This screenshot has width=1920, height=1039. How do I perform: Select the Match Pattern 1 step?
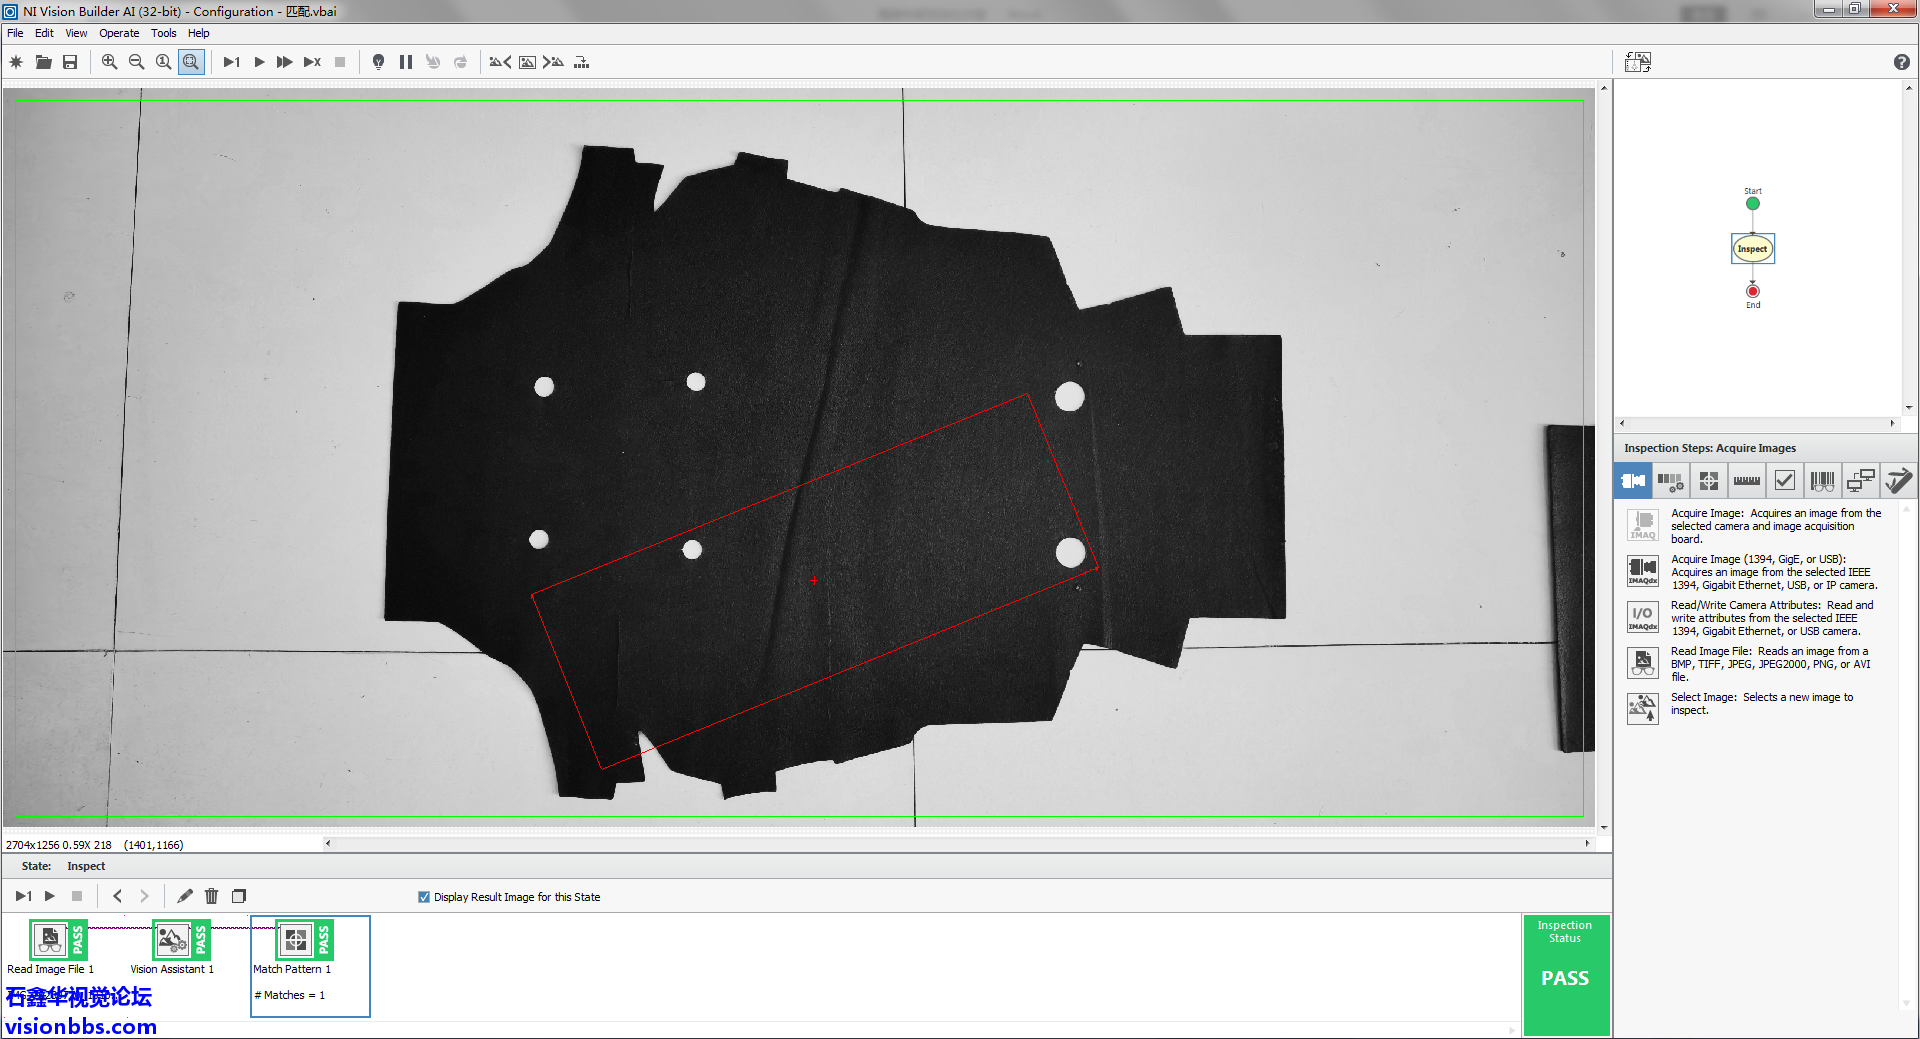click(296, 941)
